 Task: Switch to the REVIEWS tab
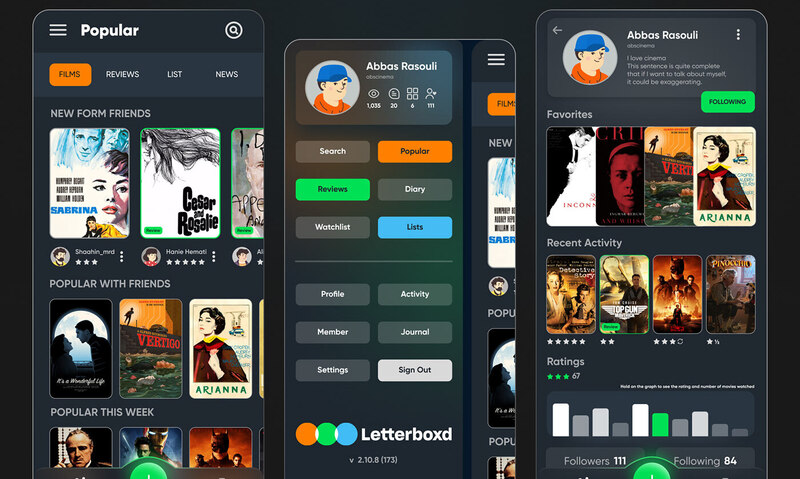pos(122,74)
